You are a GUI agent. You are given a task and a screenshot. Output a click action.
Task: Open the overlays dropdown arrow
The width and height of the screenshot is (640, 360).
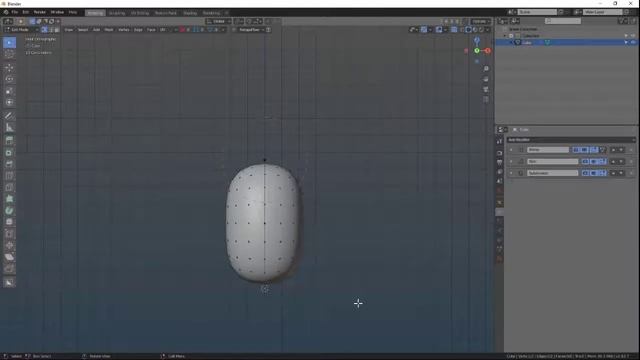(445, 30)
